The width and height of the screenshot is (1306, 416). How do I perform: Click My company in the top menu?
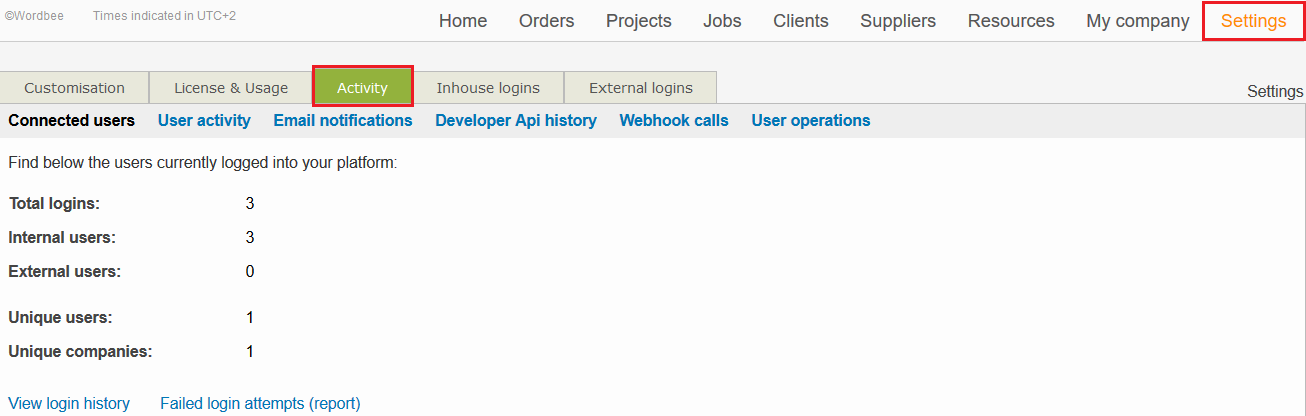coord(1137,21)
